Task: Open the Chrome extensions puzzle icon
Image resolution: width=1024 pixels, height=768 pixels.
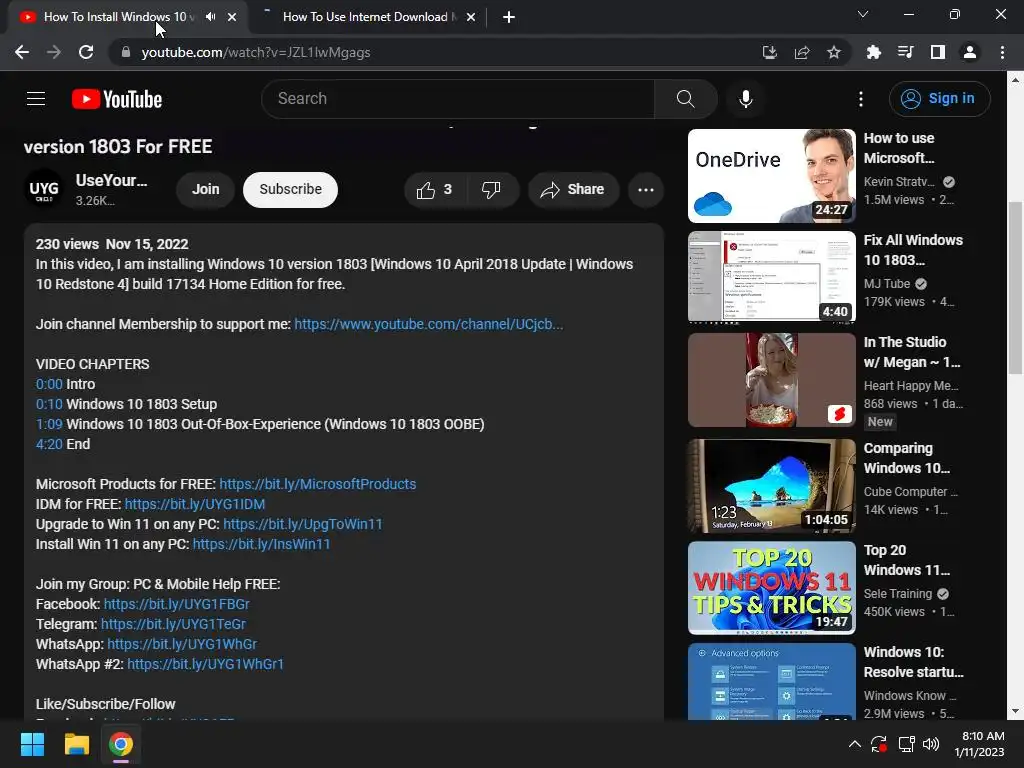Action: click(873, 52)
